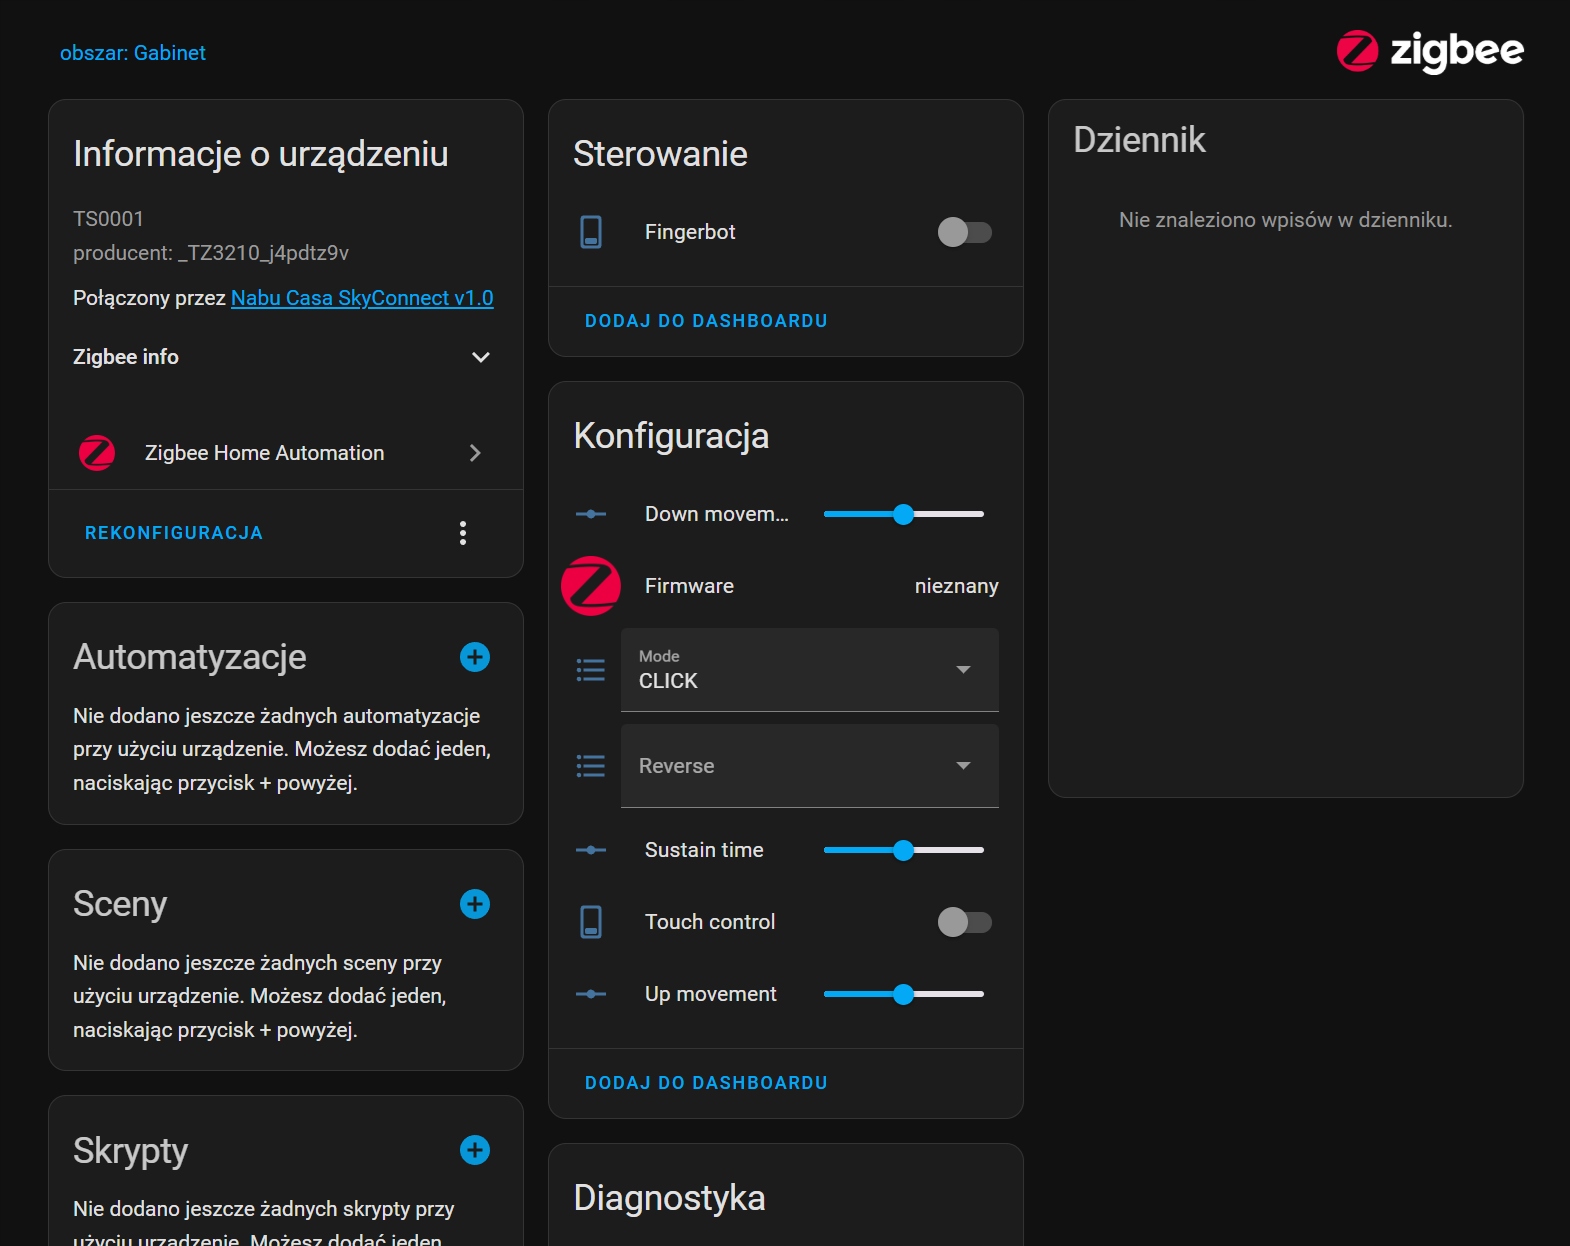Expand the Zigbee info section
This screenshot has width=1570, height=1246.
click(481, 357)
